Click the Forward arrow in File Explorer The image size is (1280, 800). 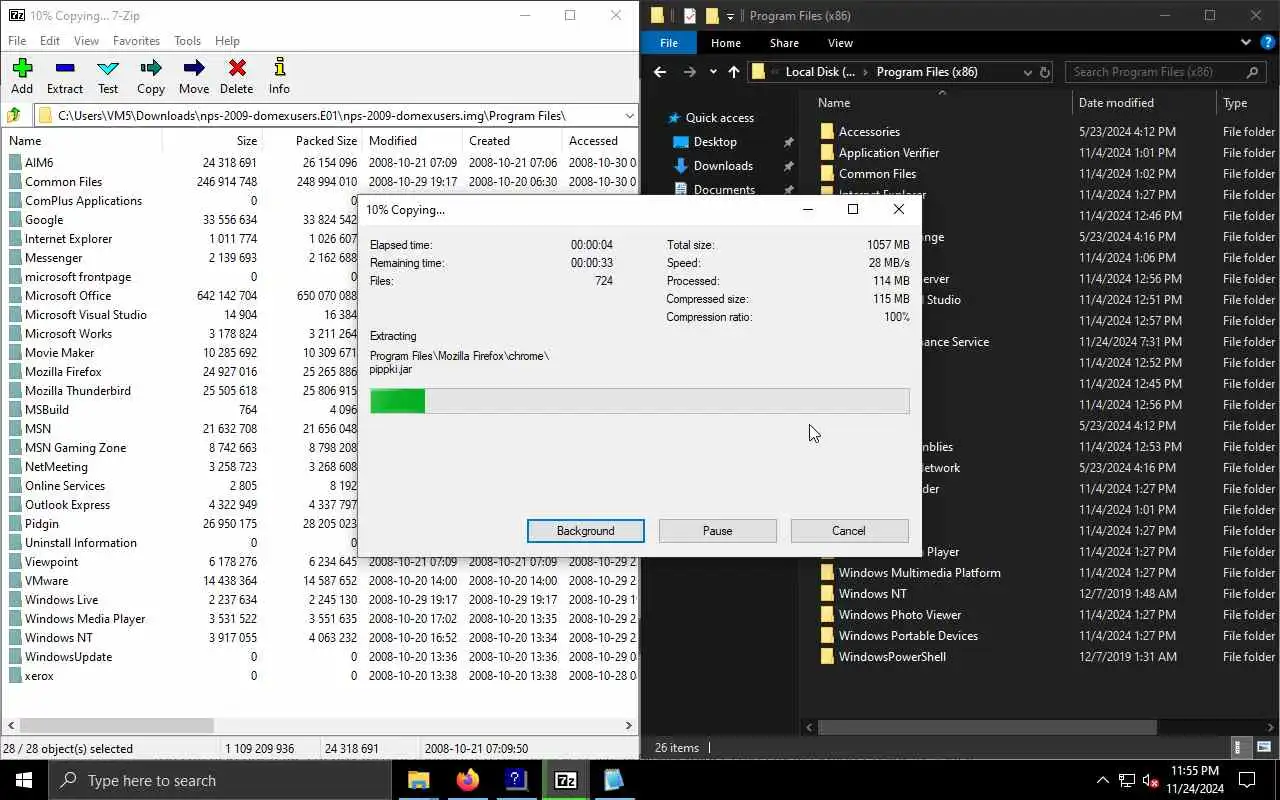(689, 72)
